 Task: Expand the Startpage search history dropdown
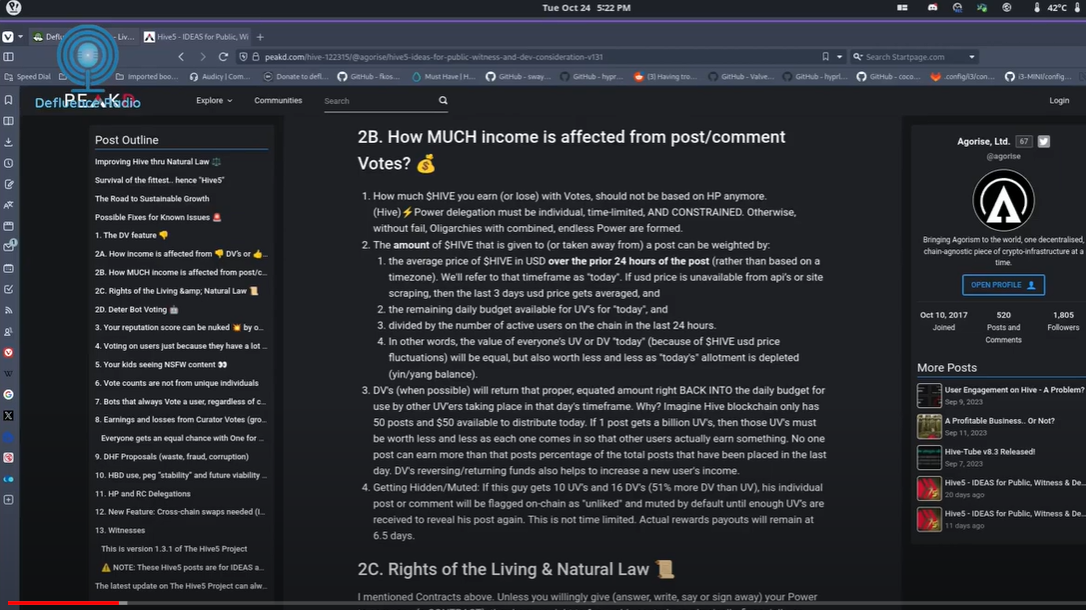(972, 57)
